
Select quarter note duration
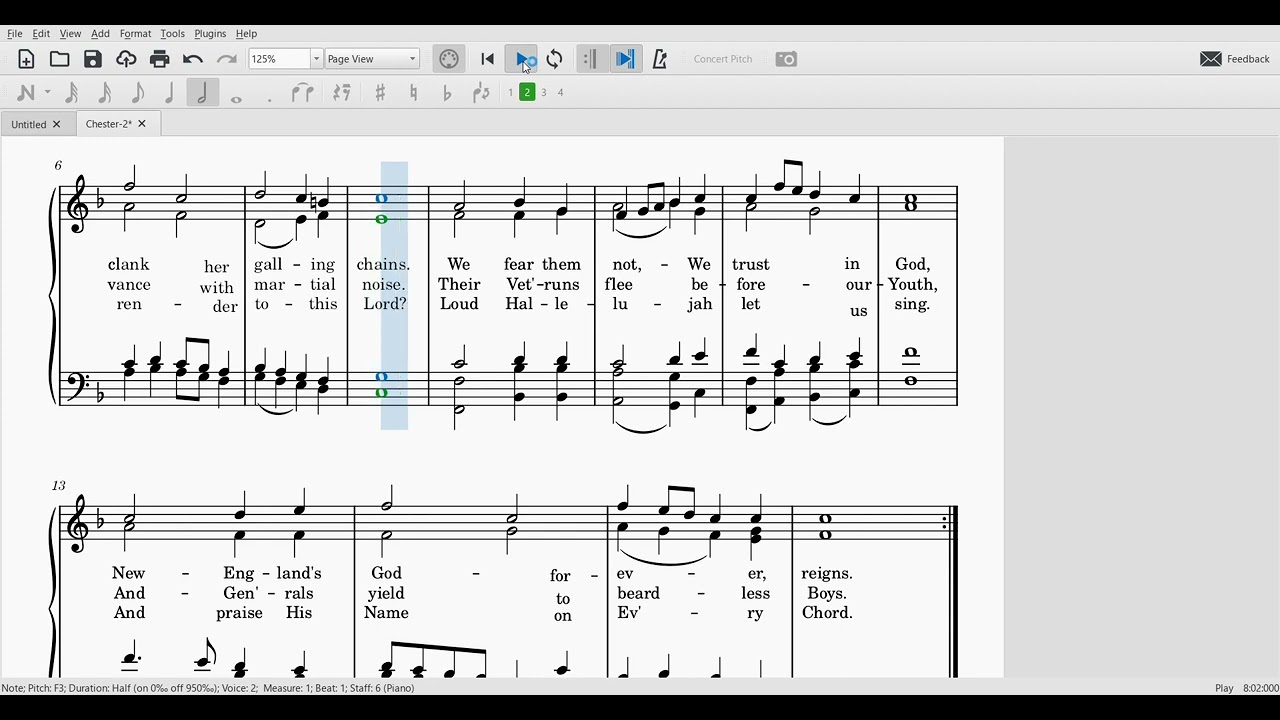(x=203, y=93)
